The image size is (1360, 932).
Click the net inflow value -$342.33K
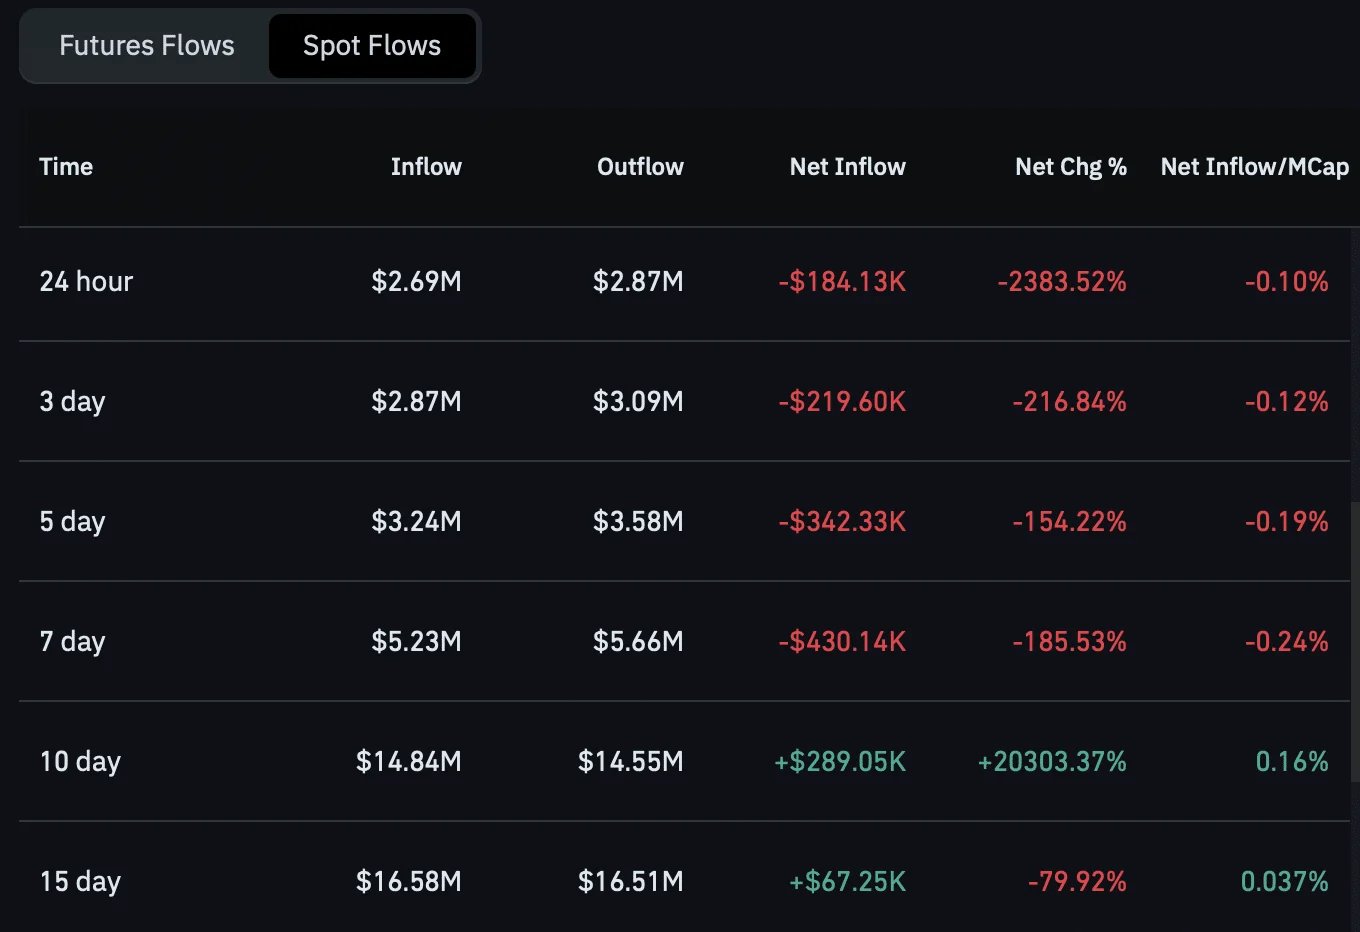(x=842, y=522)
